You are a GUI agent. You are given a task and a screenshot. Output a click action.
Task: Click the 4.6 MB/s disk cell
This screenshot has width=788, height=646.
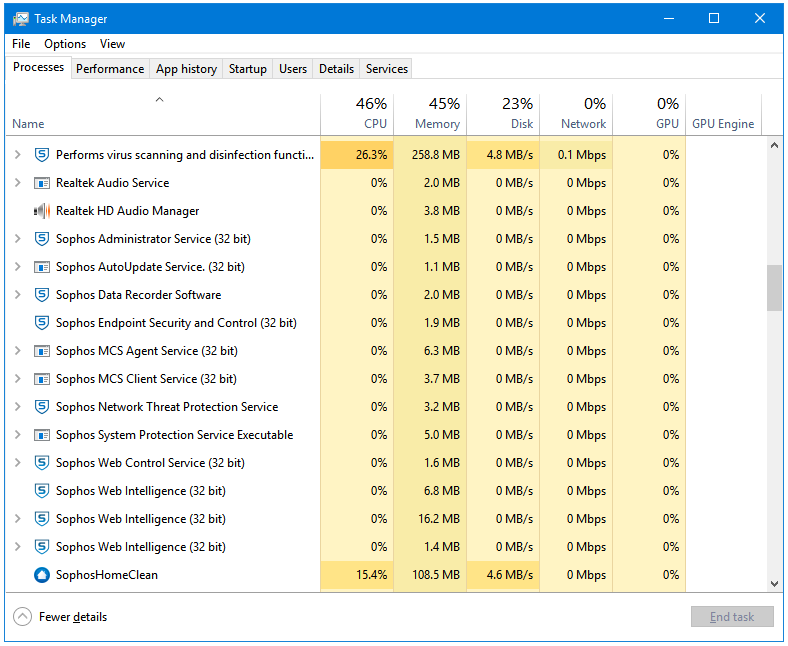(503, 575)
